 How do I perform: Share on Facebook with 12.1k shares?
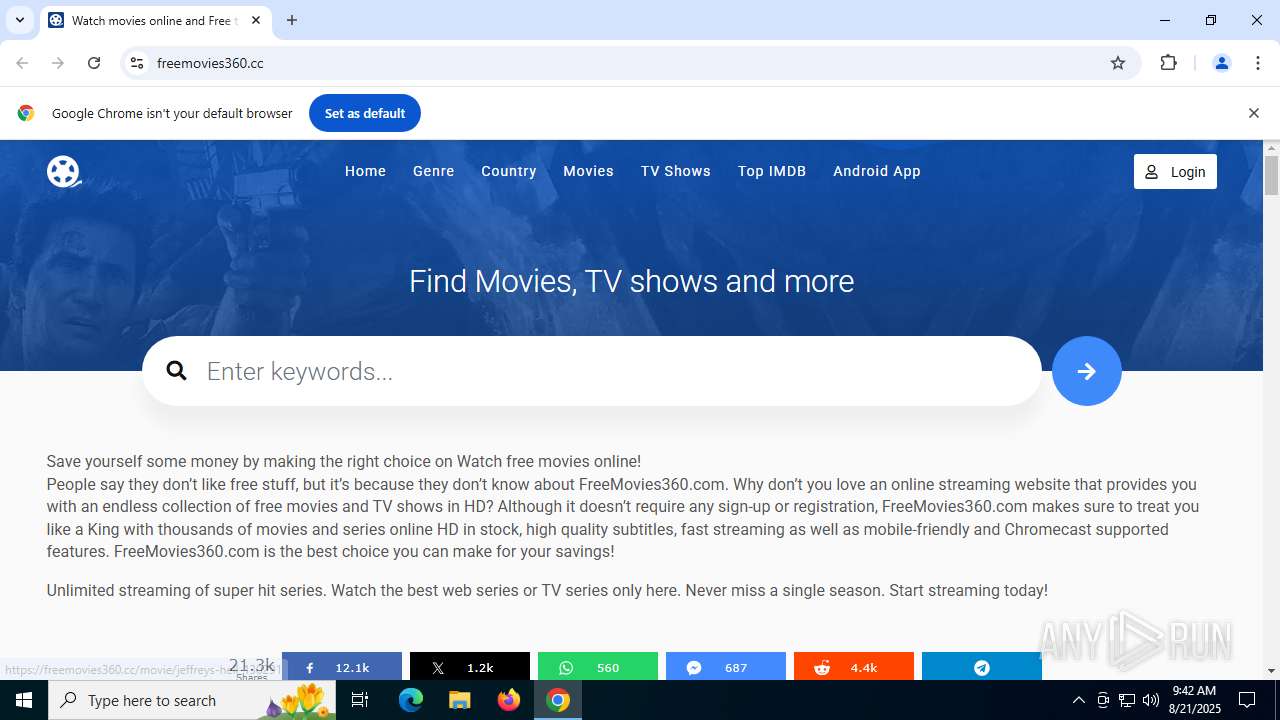(342, 667)
